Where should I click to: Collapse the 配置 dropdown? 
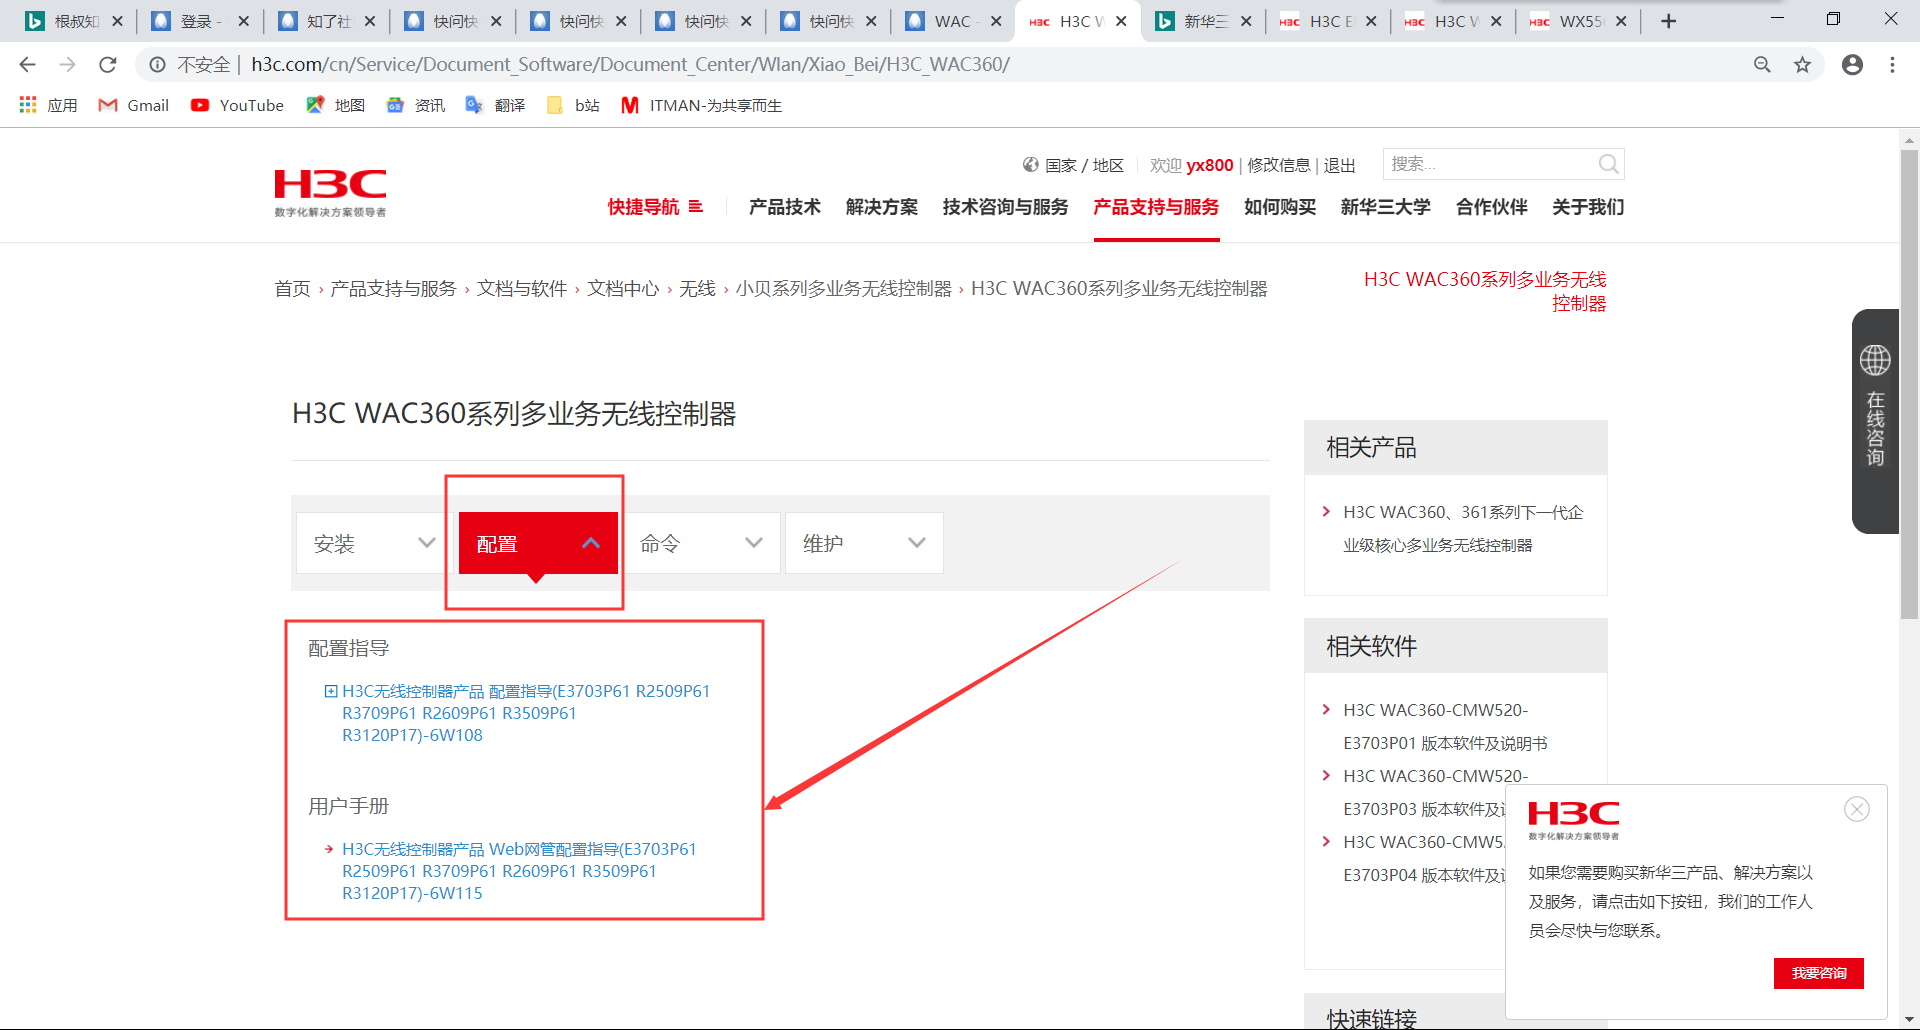pos(538,543)
